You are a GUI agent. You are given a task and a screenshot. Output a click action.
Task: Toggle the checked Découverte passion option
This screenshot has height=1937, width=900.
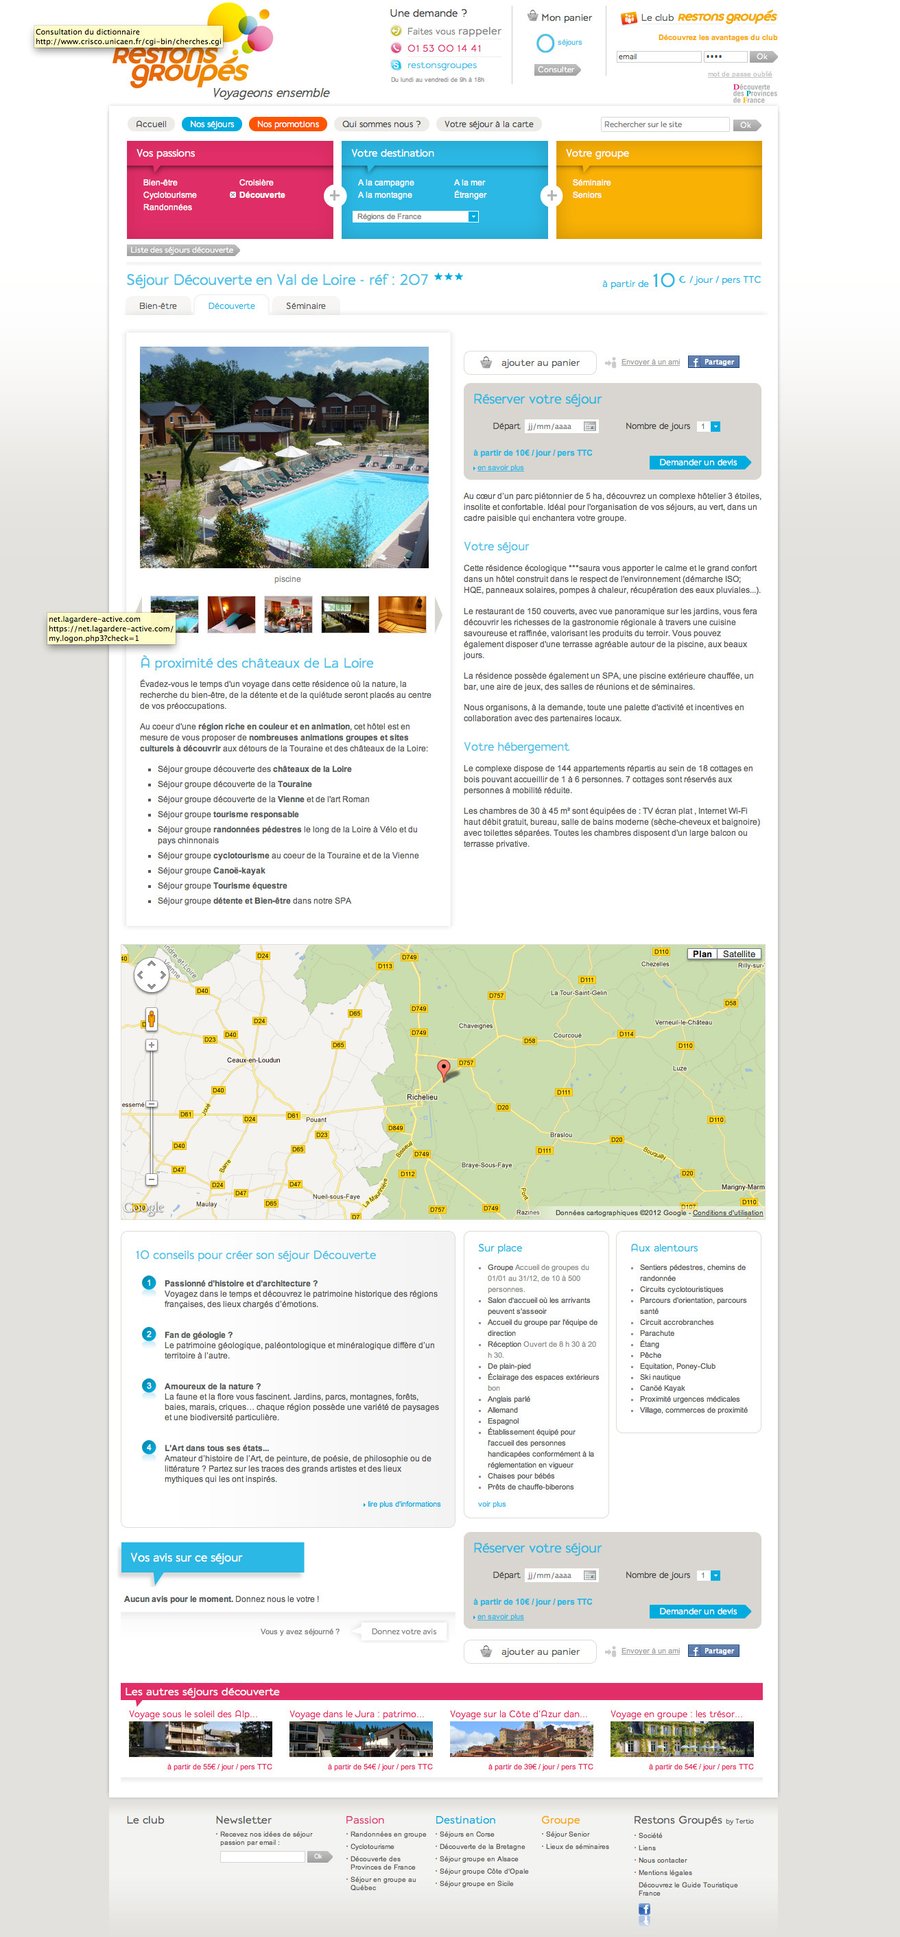coord(233,195)
